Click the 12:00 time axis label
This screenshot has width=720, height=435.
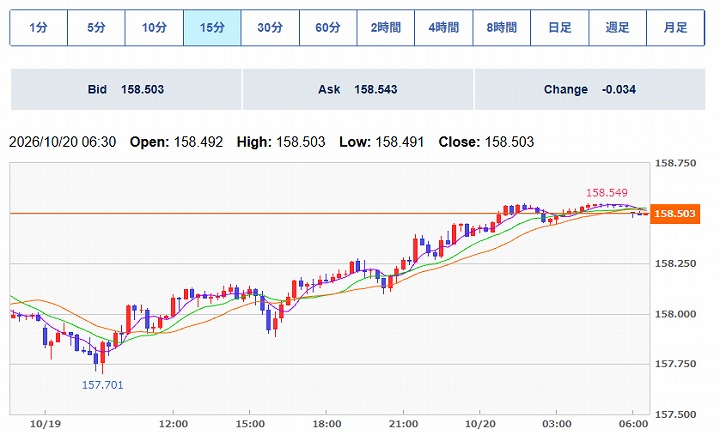coord(173,424)
